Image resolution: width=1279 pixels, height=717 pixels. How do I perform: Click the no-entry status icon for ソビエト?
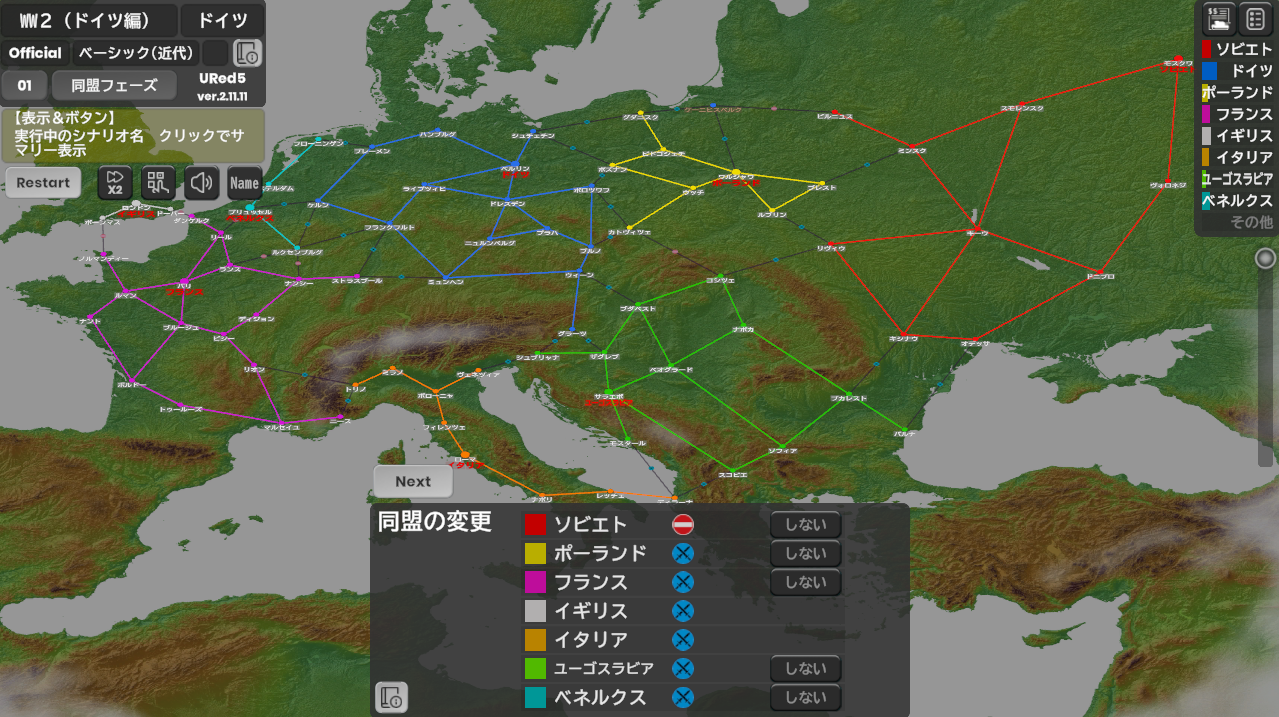[x=683, y=525]
